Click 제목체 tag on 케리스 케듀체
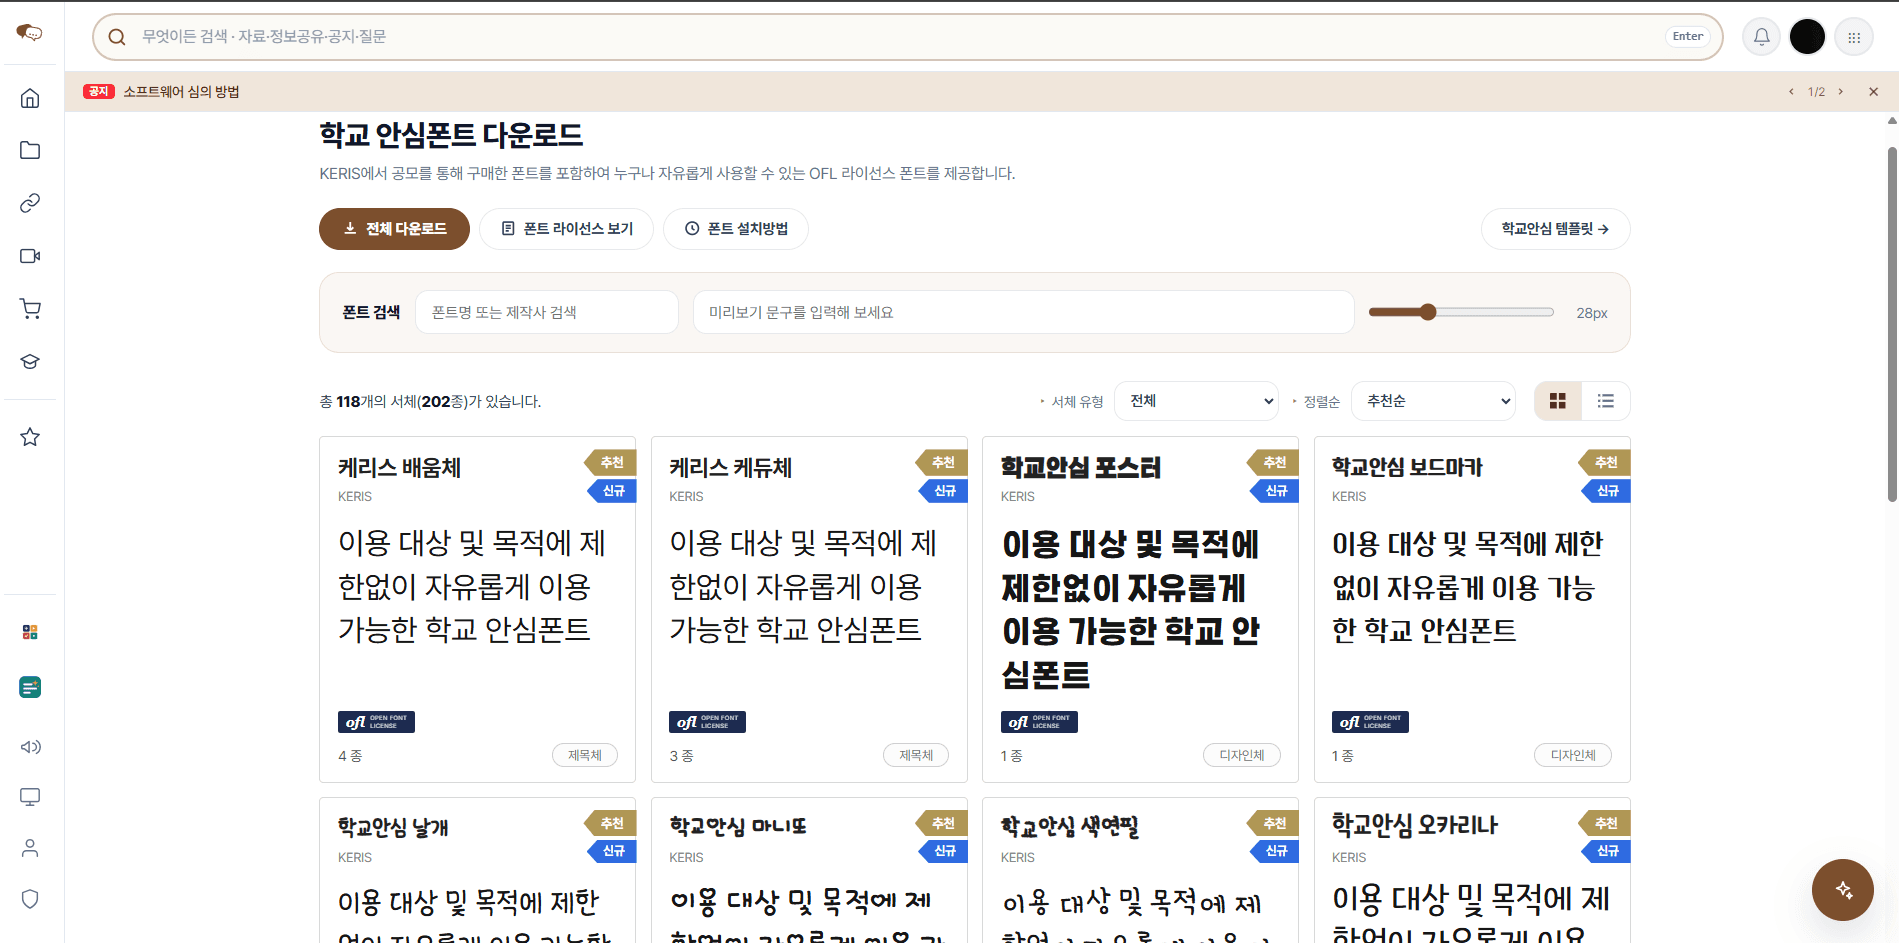The height and width of the screenshot is (943, 1899). pos(916,755)
